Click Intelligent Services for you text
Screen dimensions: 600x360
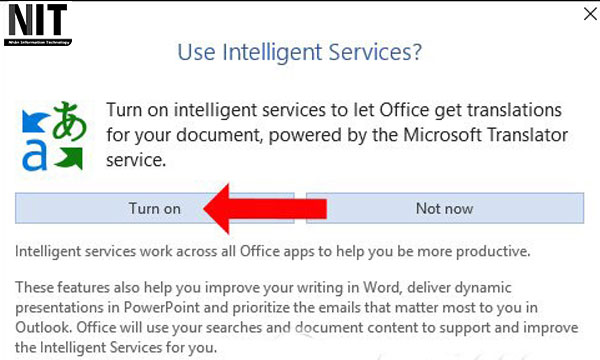pos(129,347)
